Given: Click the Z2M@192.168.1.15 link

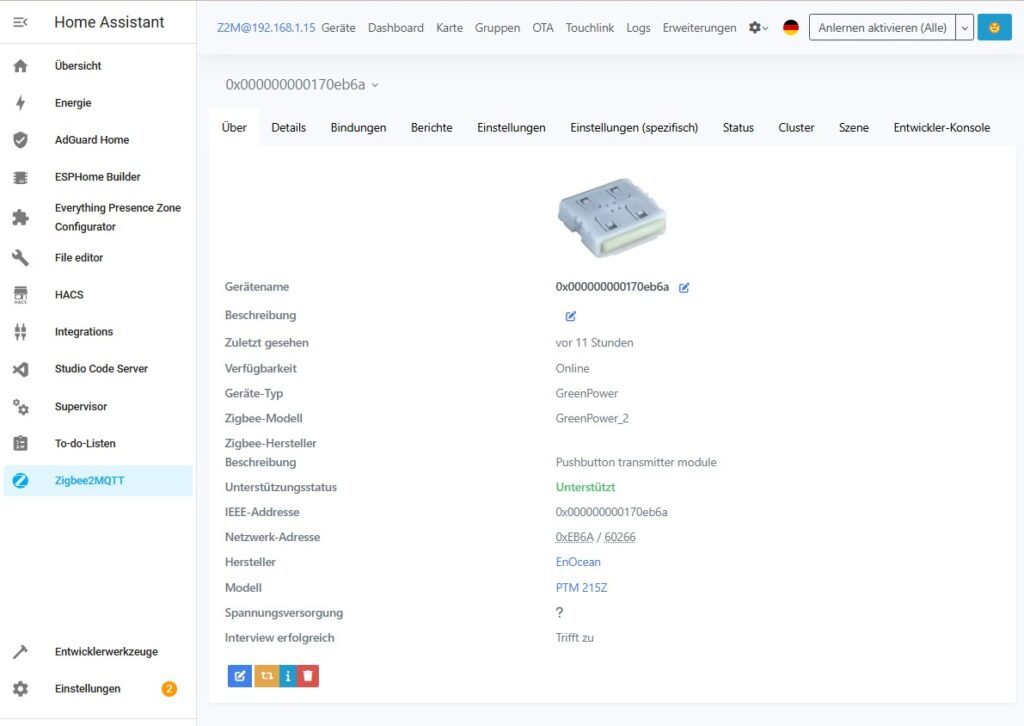Looking at the screenshot, I should pyautogui.click(x=266, y=28).
